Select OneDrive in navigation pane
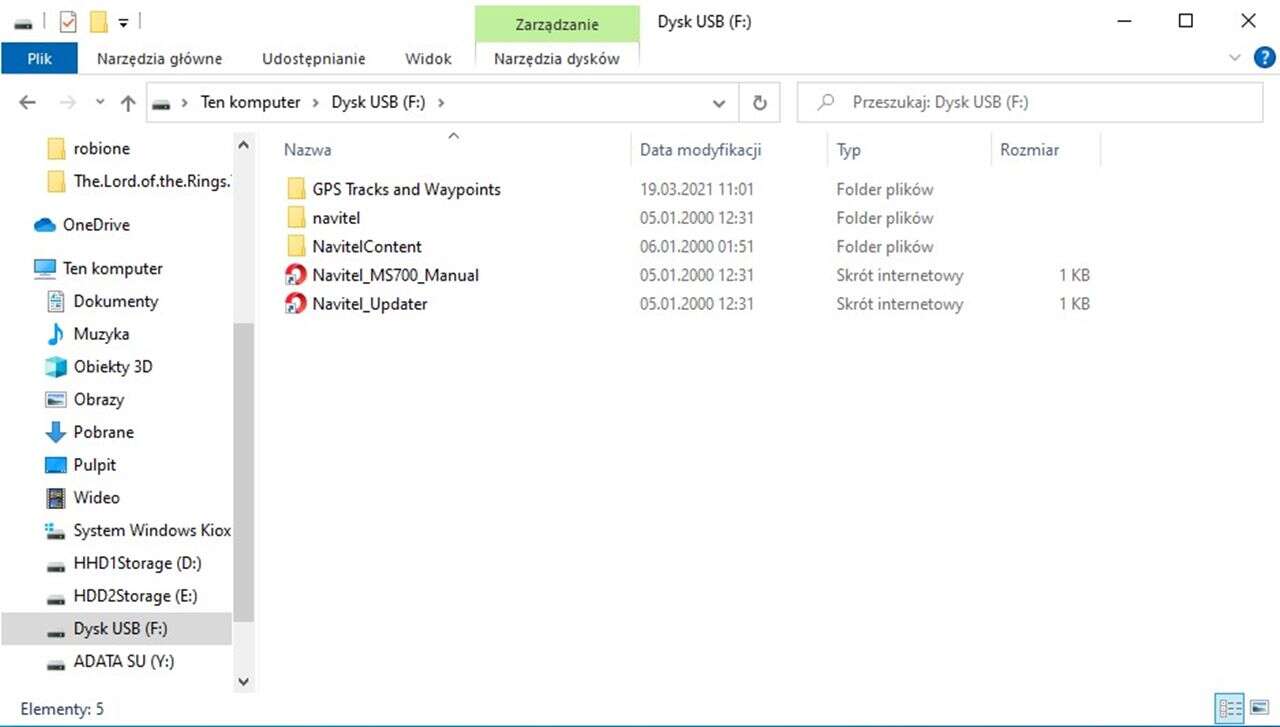This screenshot has width=1280, height=727. (95, 225)
